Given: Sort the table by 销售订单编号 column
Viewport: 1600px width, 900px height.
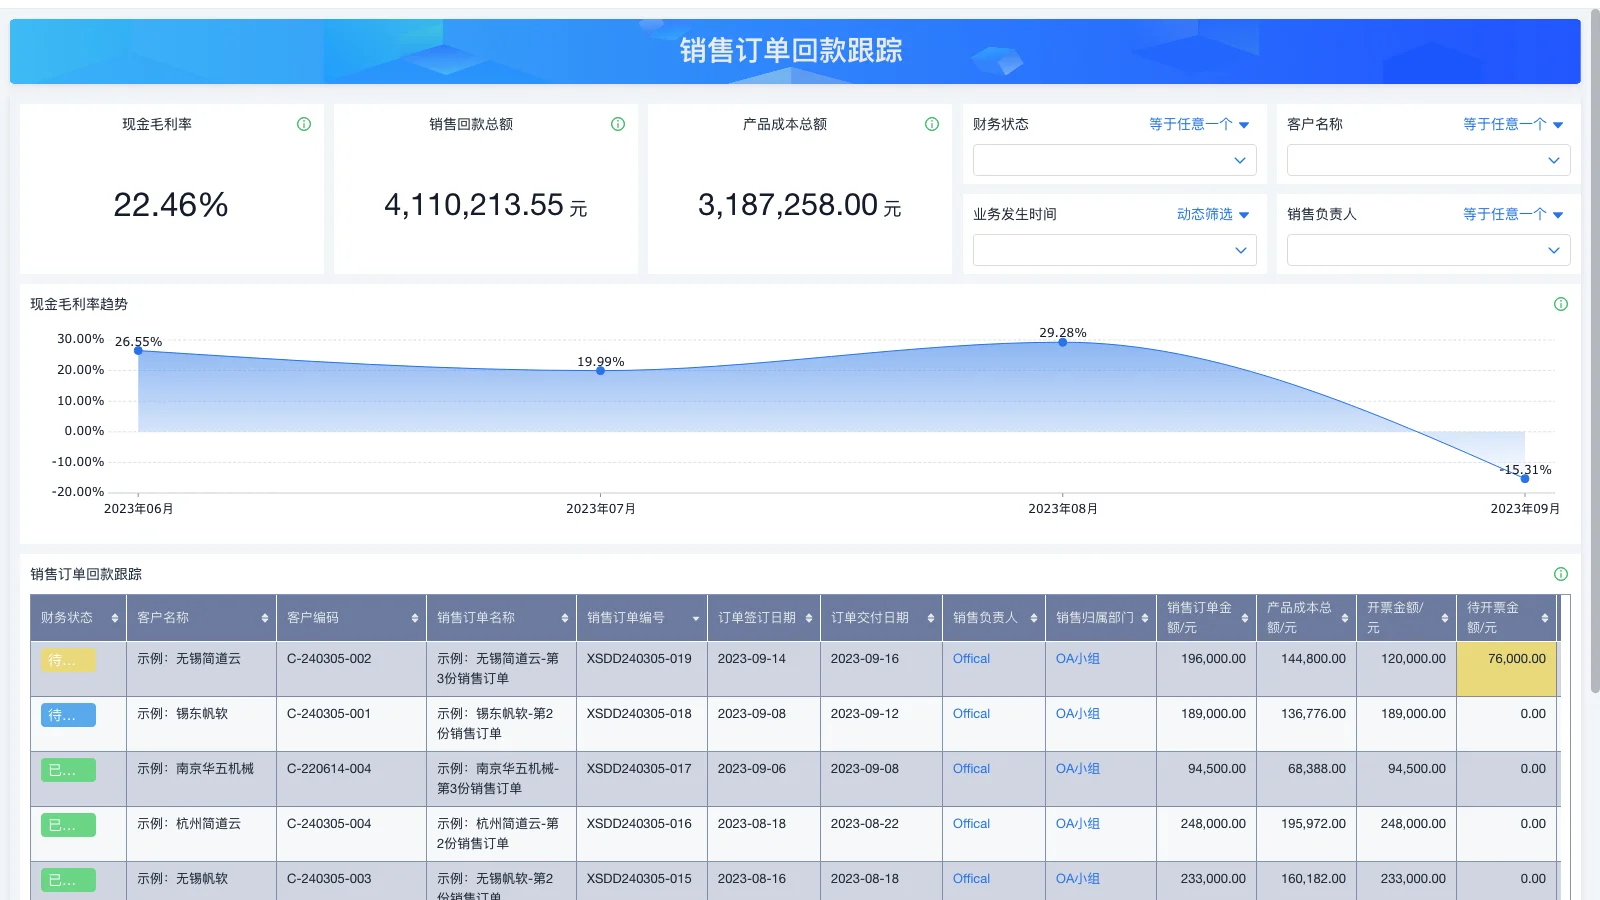Looking at the screenshot, I should pyautogui.click(x=694, y=617).
